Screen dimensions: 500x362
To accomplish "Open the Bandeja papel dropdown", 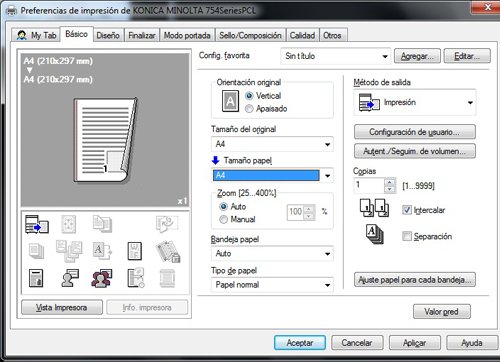I will pos(272,254).
